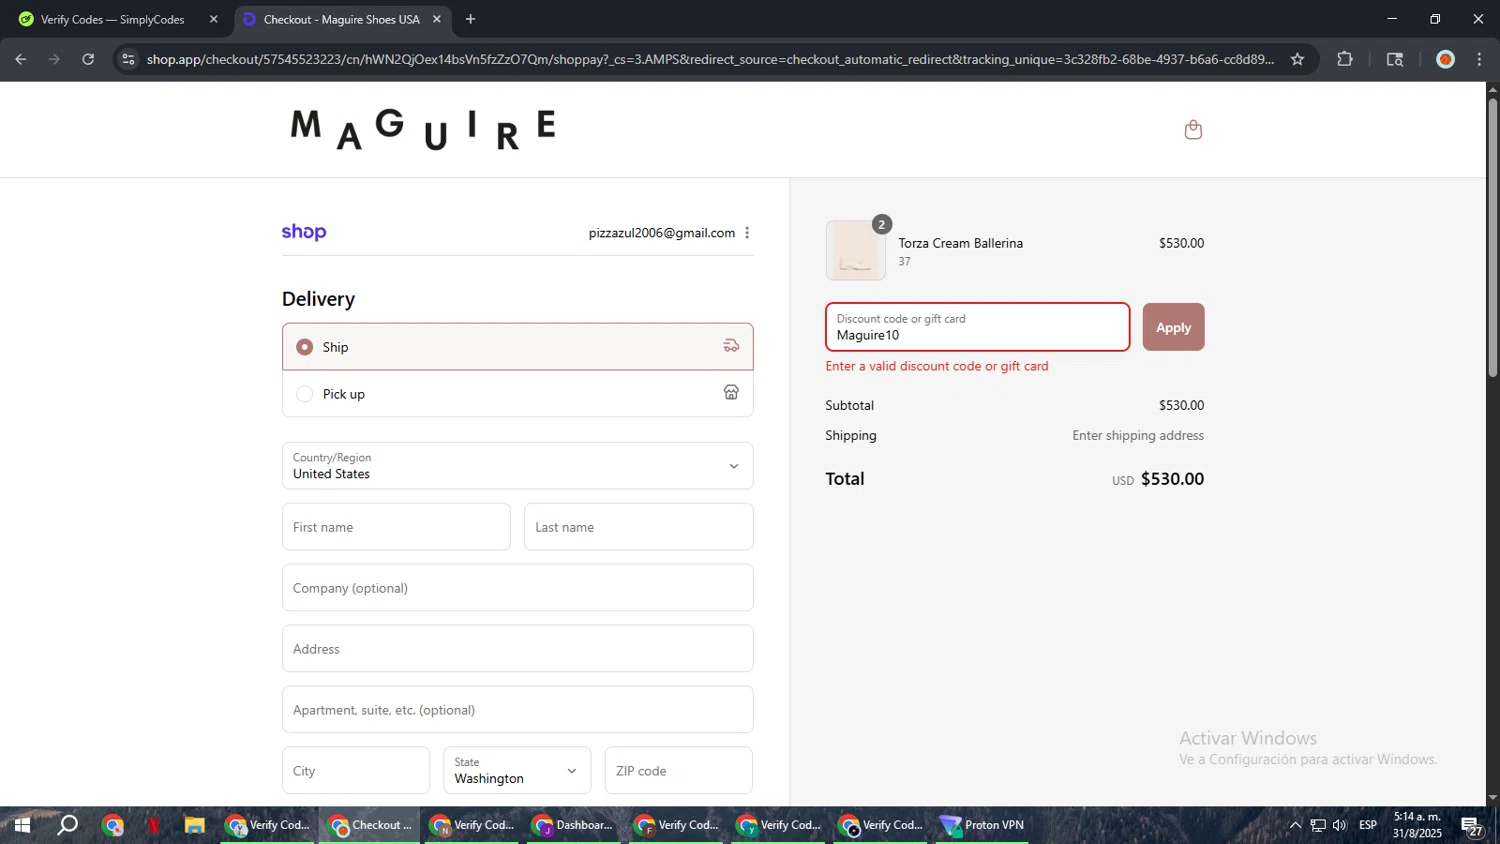Screen dimensions: 1500x844
Task: Open Netflix from the taskbar
Action: [x=153, y=825]
